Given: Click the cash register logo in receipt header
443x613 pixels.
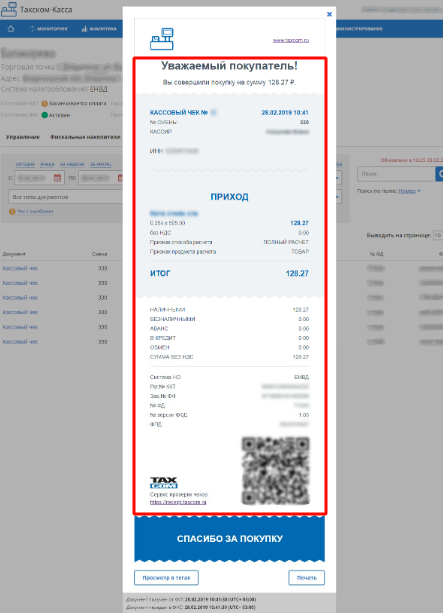Looking at the screenshot, I should [x=162, y=39].
